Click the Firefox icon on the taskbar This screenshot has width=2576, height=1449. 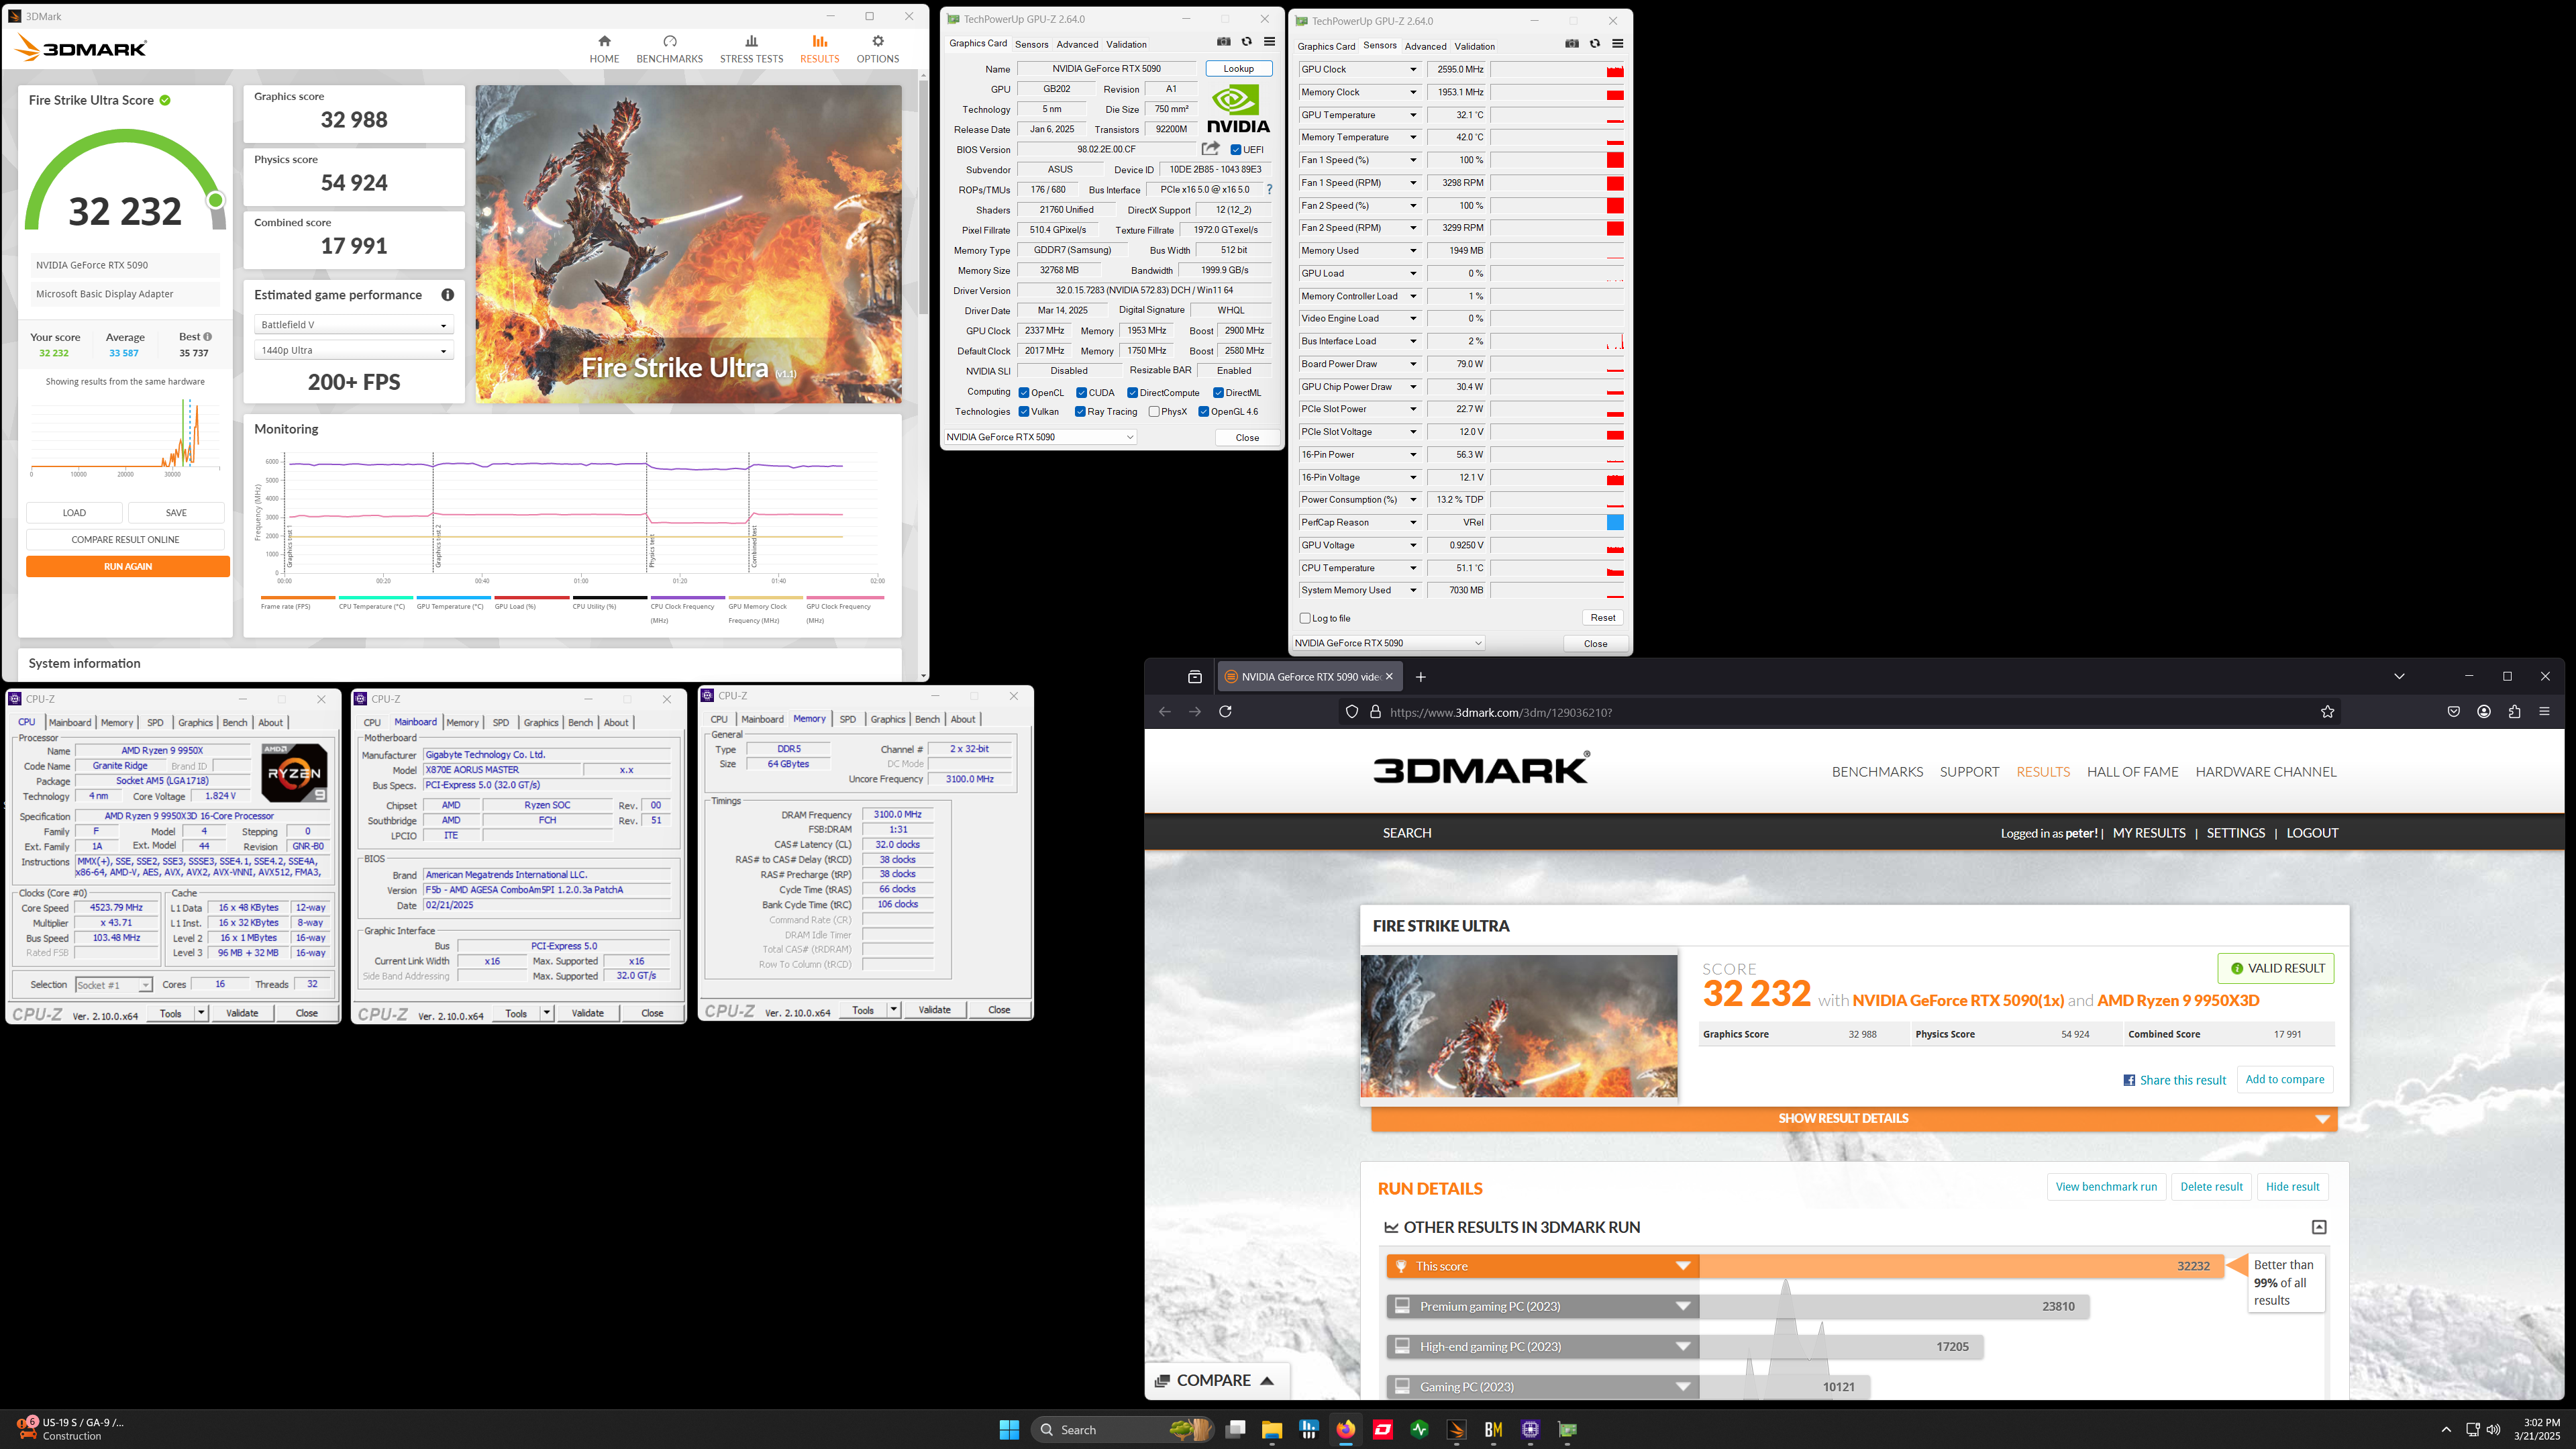(1346, 1429)
